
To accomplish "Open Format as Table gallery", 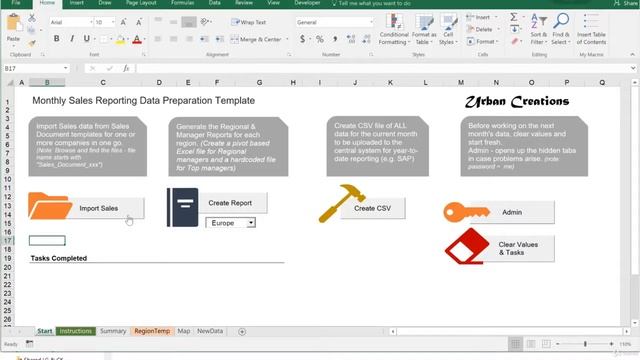I will click(x=424, y=29).
